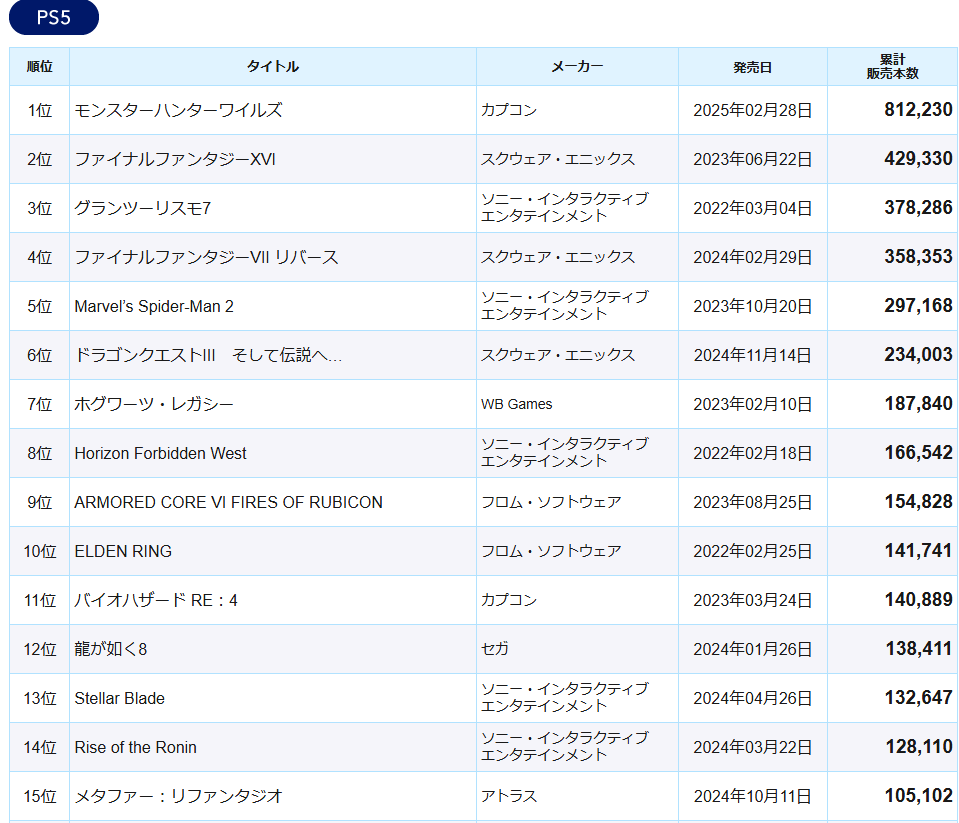This screenshot has width=959, height=823.
Task: Click release date 2023年10月20日
Action: click(752, 306)
